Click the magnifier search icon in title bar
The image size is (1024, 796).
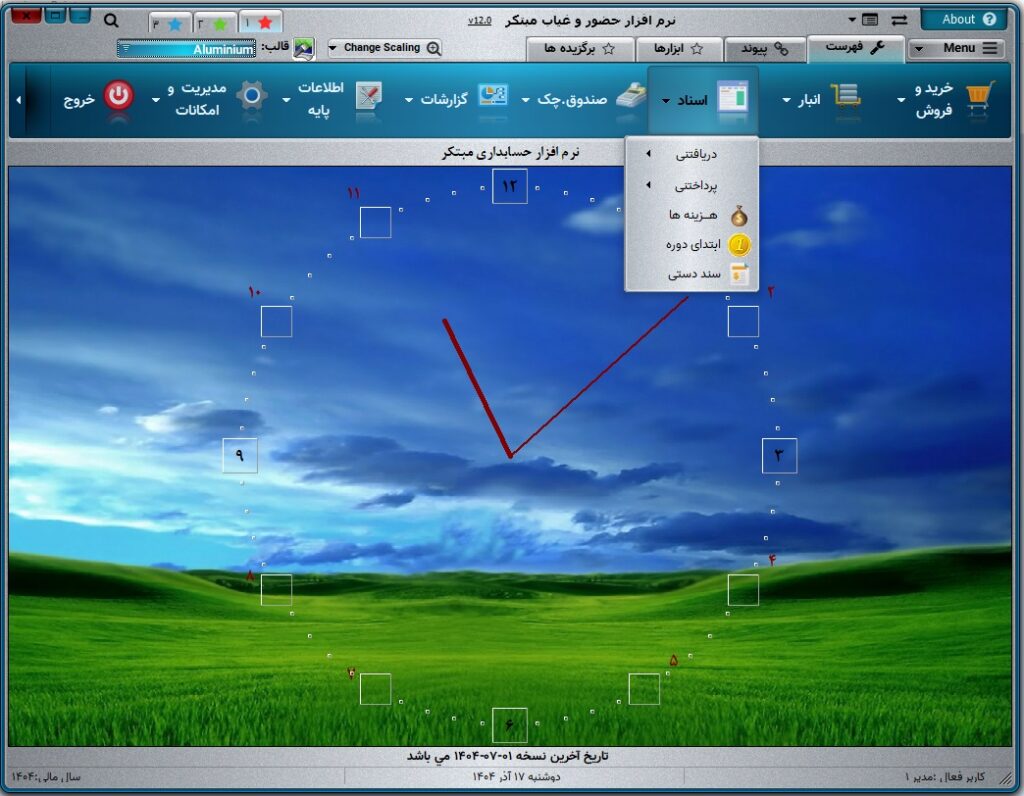(x=111, y=21)
